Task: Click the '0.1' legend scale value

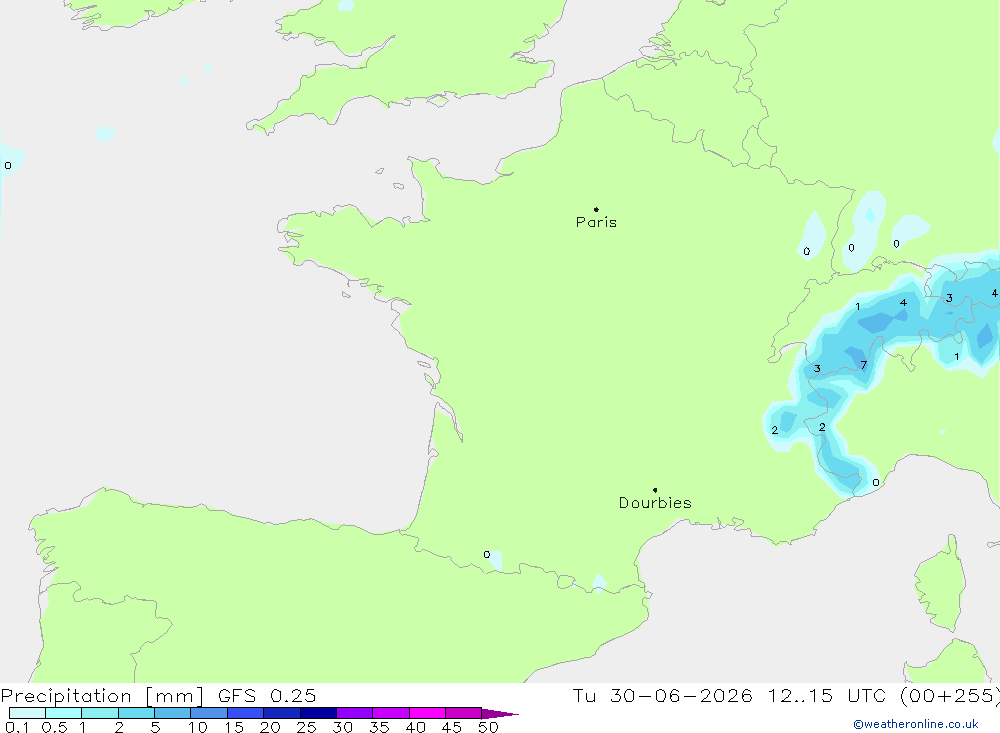Action: pyautogui.click(x=17, y=727)
